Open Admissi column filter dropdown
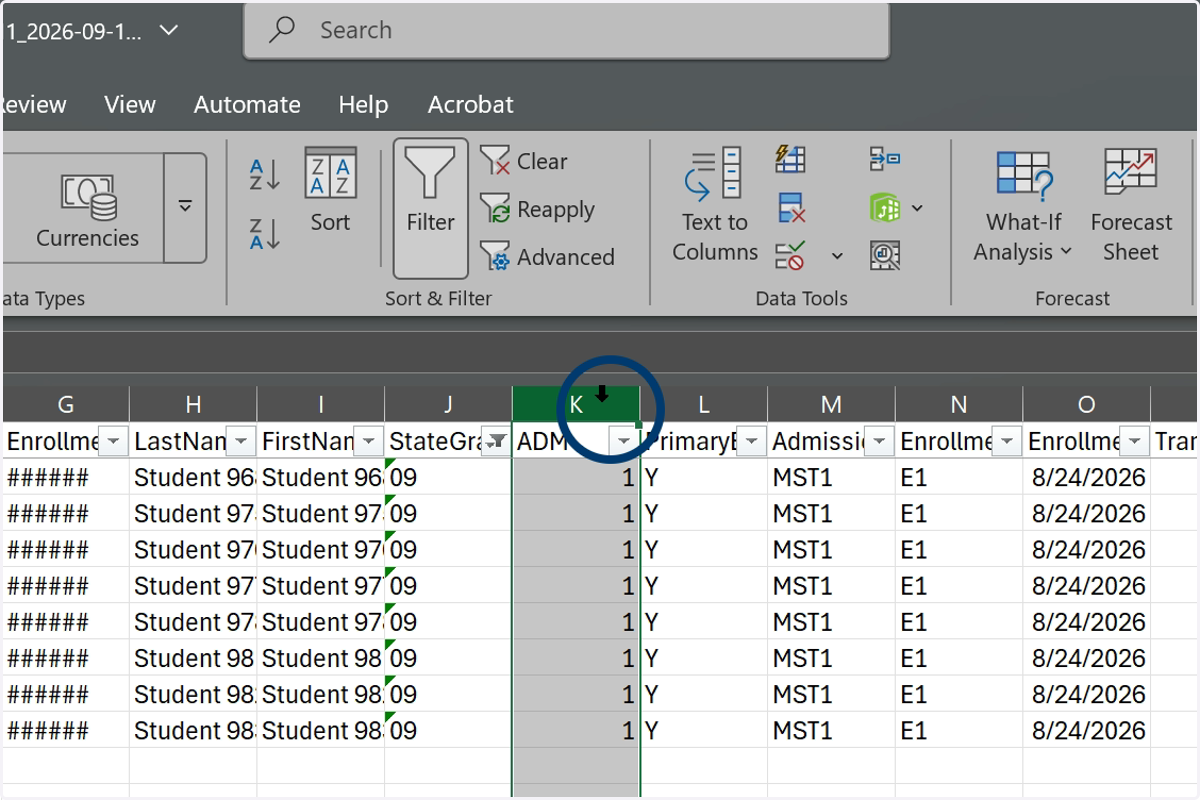Image resolution: width=1200 pixels, height=800 pixels. 880,441
